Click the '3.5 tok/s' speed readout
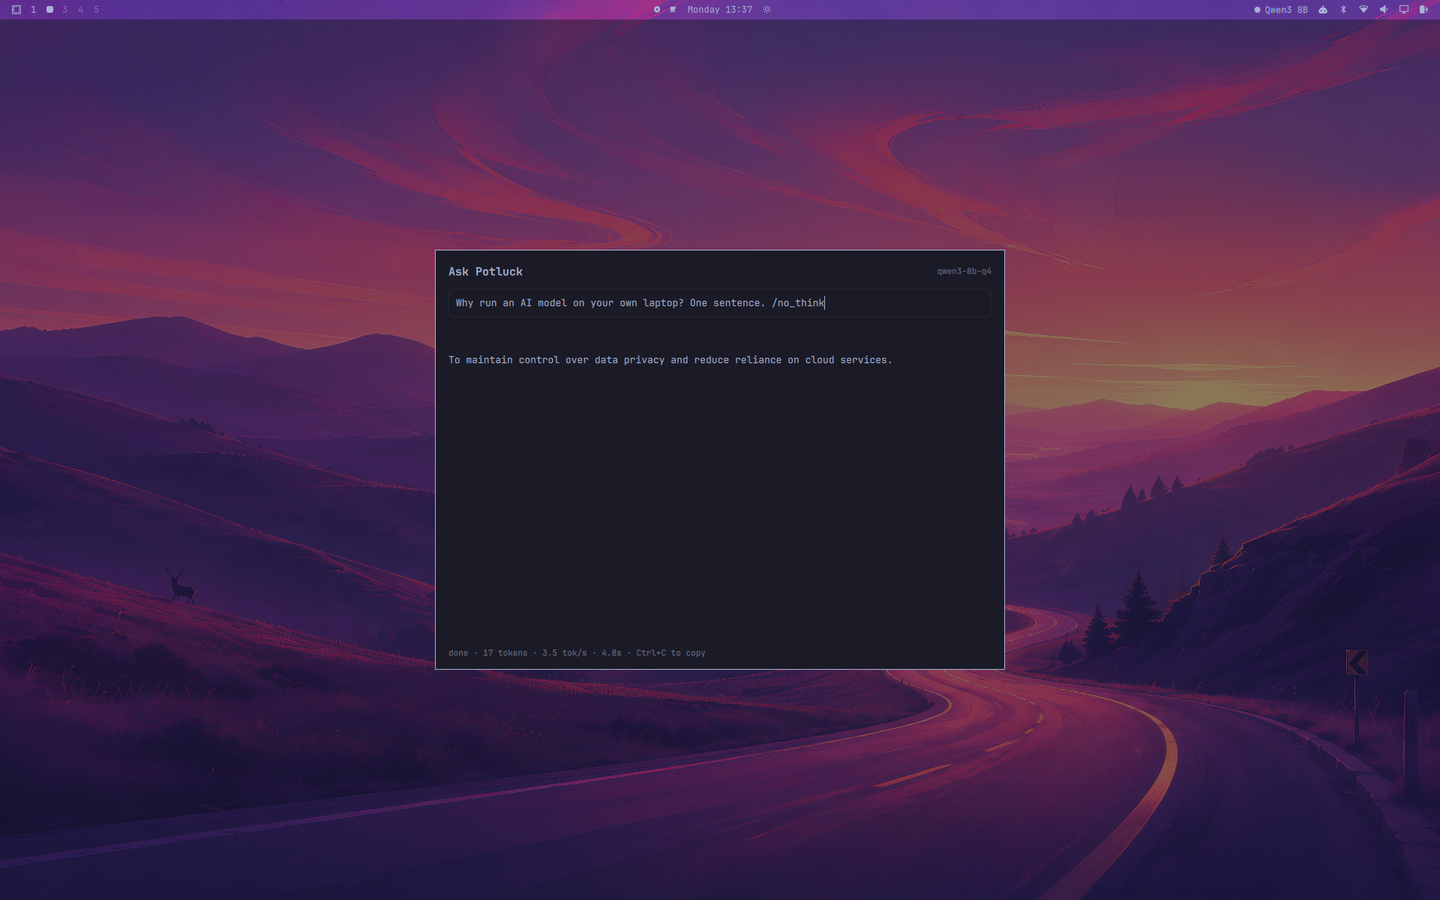Screen dimensions: 1440x900 tap(564, 653)
